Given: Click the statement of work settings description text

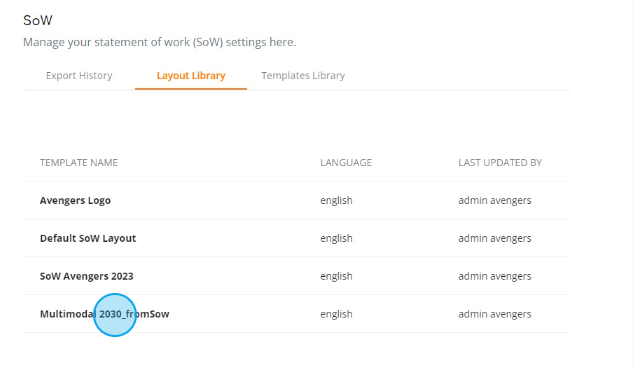Looking at the screenshot, I should tap(160, 42).
